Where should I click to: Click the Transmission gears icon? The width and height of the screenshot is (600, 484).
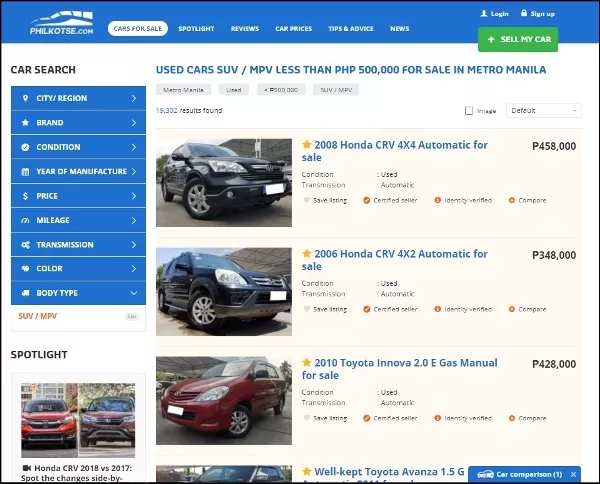pos(25,245)
